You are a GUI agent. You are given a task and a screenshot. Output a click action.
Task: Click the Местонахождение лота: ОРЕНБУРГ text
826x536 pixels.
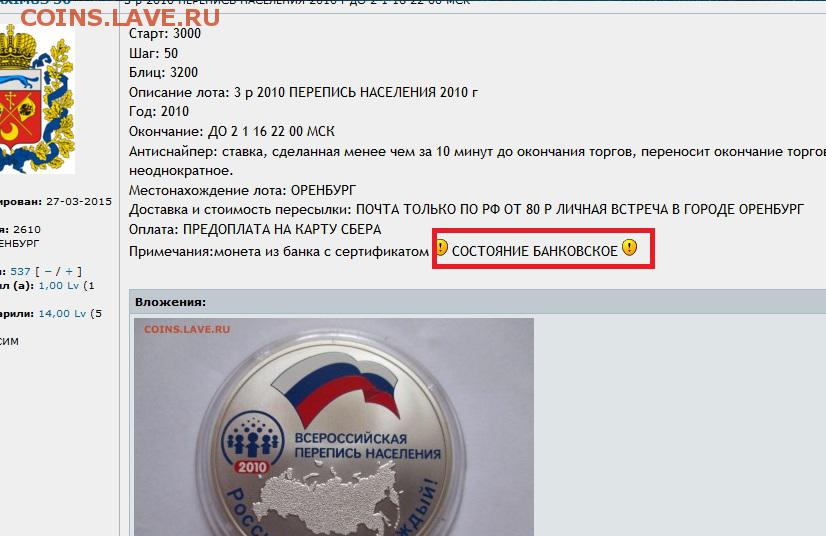click(242, 190)
